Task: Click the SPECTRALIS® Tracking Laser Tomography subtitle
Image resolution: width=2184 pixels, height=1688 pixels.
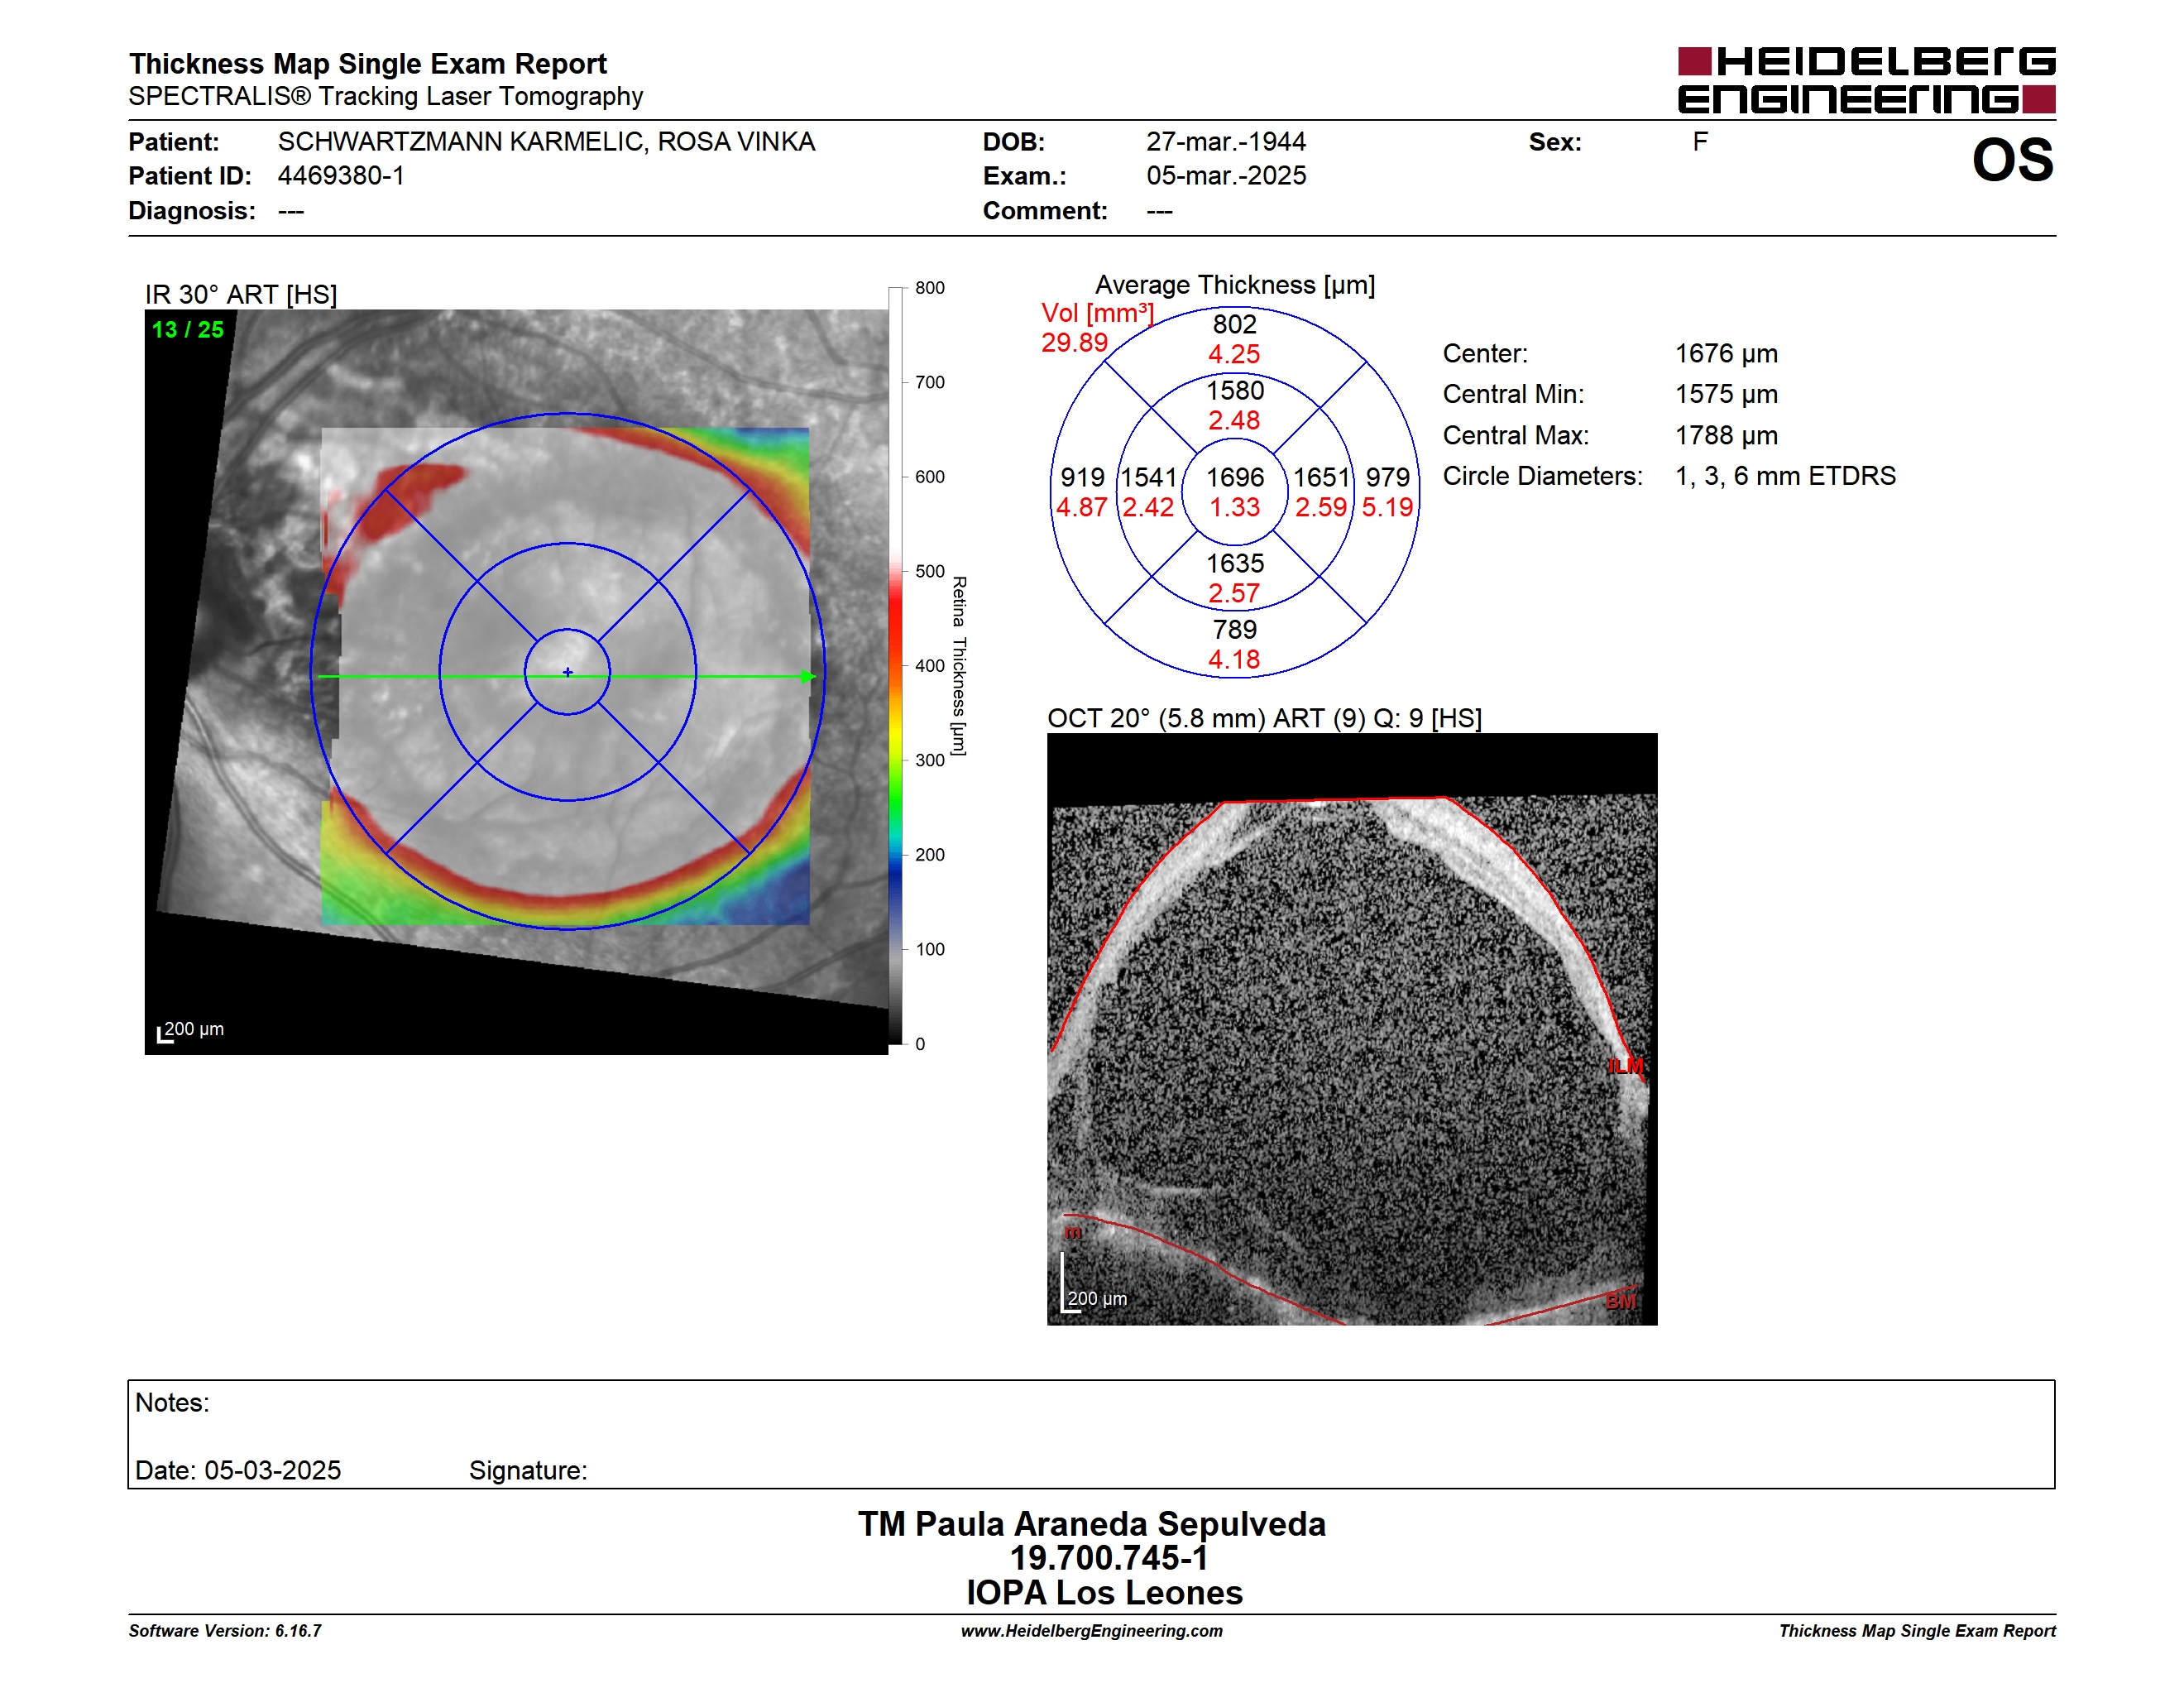Action: tap(386, 96)
